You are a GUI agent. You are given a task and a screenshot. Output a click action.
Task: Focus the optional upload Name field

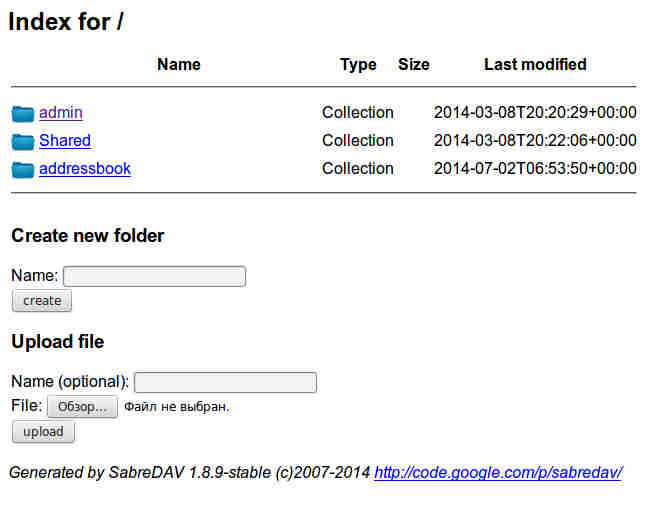pos(225,383)
